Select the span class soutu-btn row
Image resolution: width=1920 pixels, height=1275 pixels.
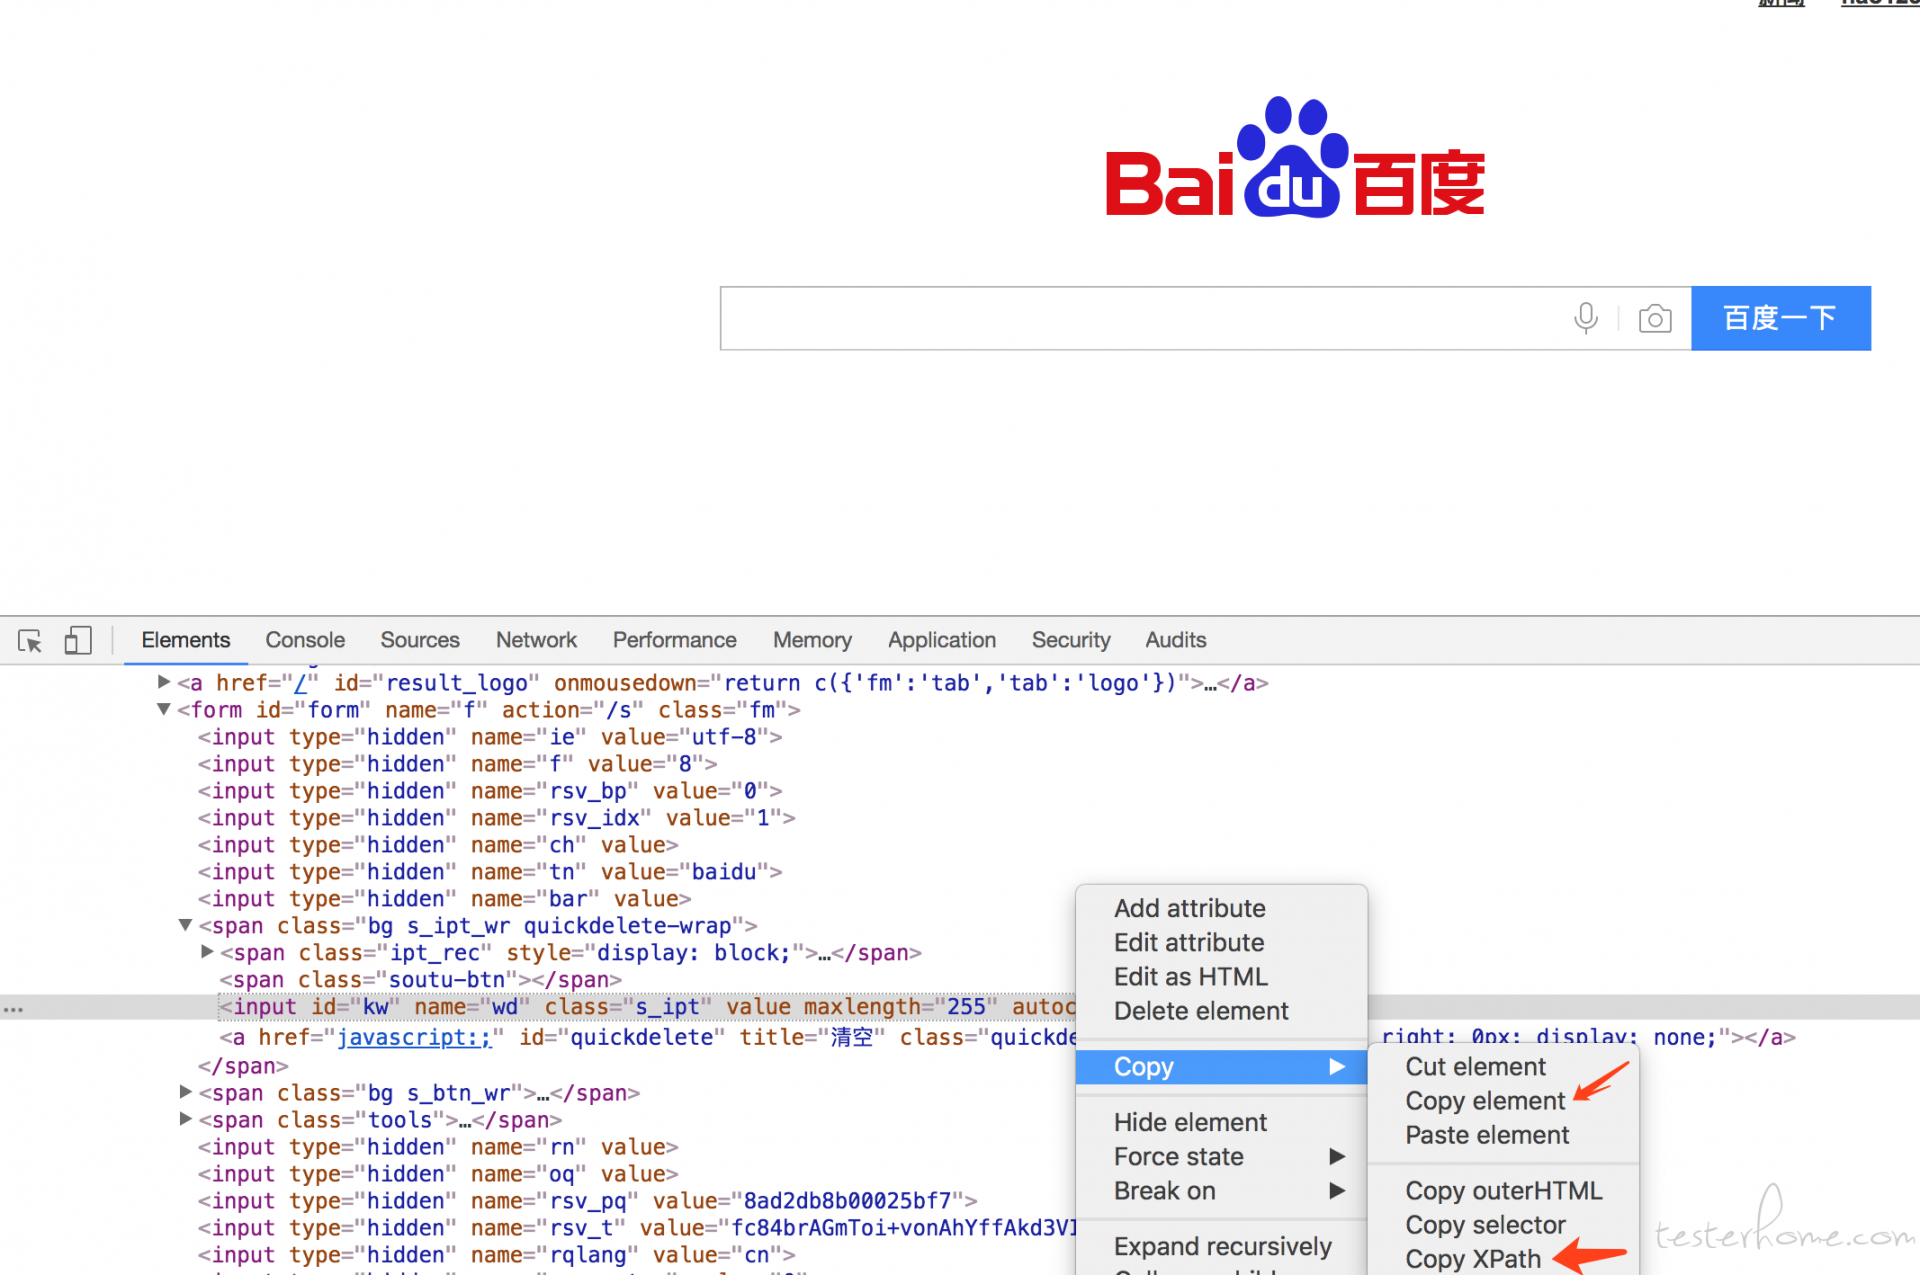click(421, 980)
